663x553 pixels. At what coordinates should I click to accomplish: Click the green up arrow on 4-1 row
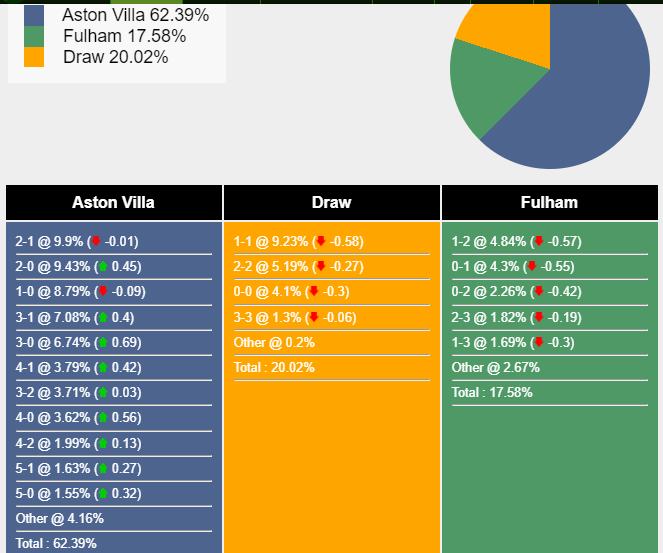tap(103, 367)
